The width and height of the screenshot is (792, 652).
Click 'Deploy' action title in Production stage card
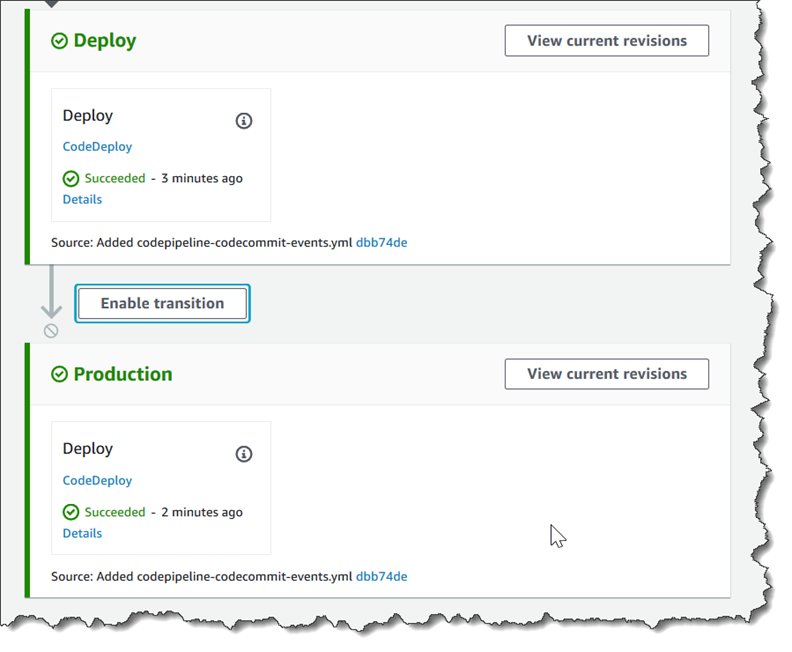[x=88, y=449]
